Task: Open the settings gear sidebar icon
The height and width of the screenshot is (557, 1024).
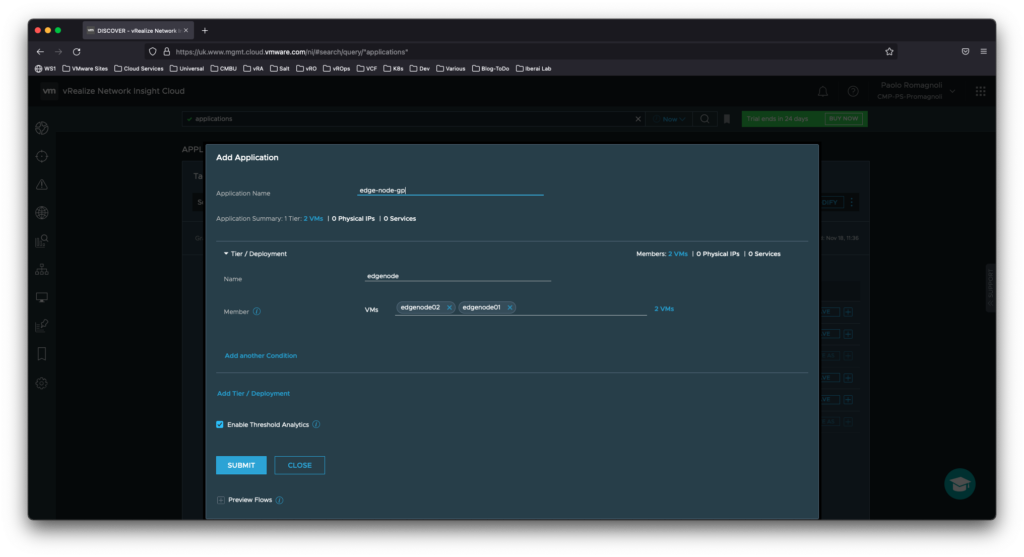Action: (x=42, y=383)
